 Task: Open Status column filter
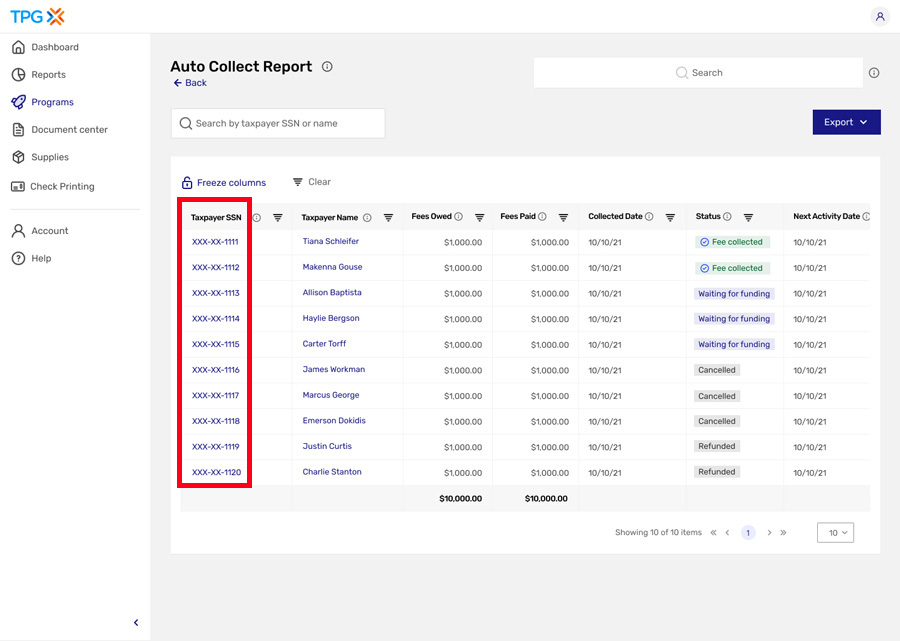748,217
